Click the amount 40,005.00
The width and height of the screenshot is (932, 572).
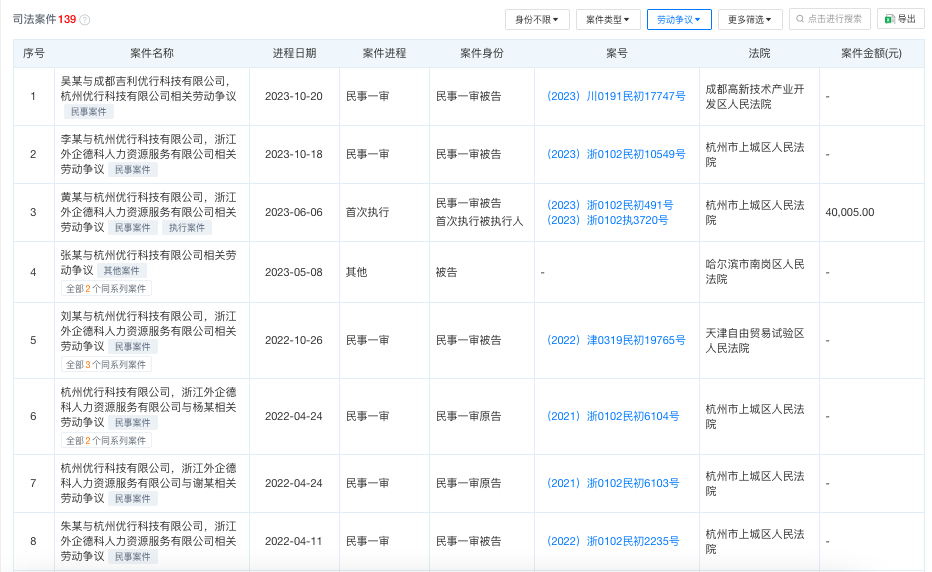850,212
